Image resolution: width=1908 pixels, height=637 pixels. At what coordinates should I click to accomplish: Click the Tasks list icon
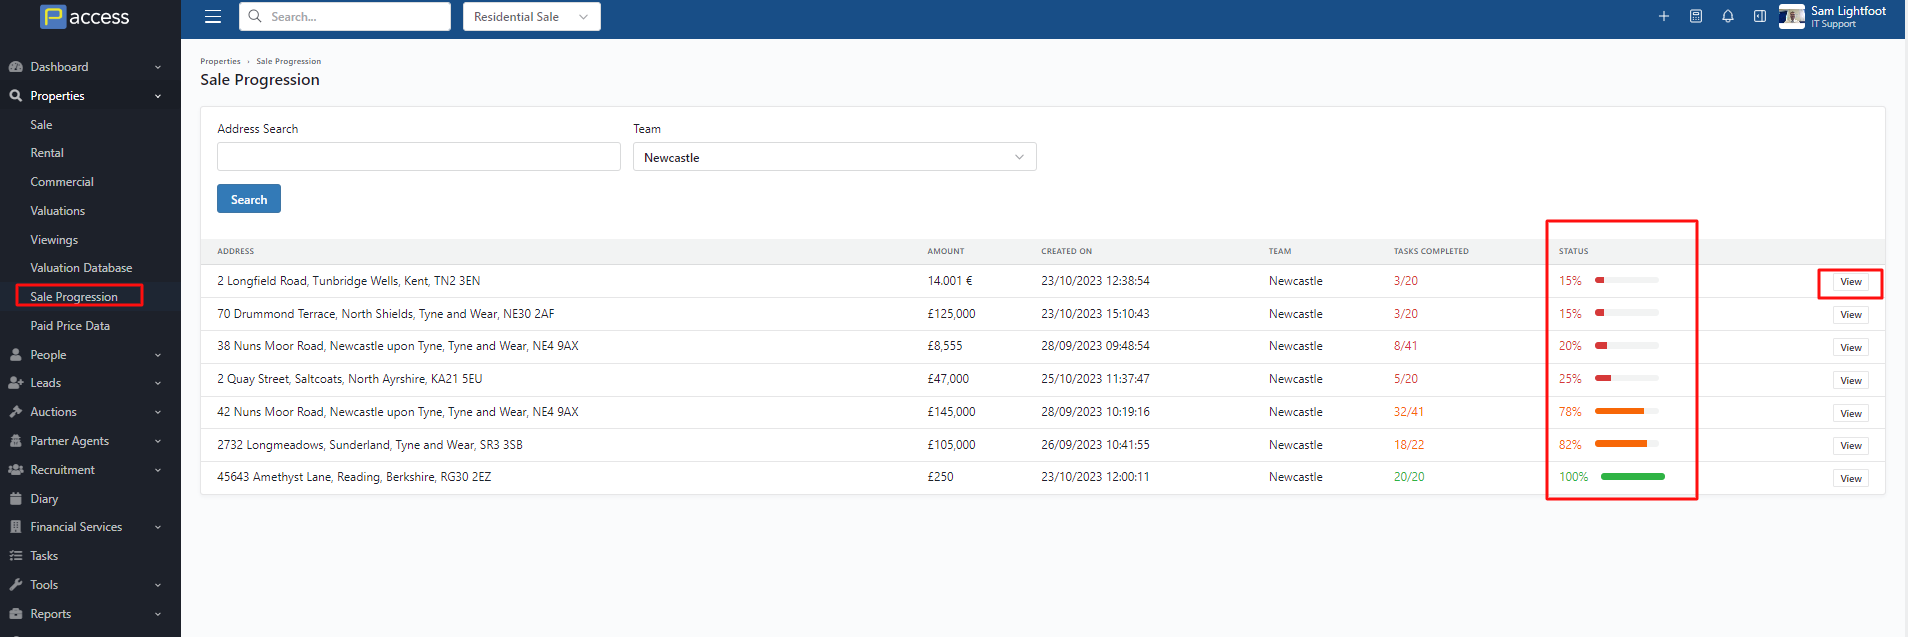tap(16, 556)
